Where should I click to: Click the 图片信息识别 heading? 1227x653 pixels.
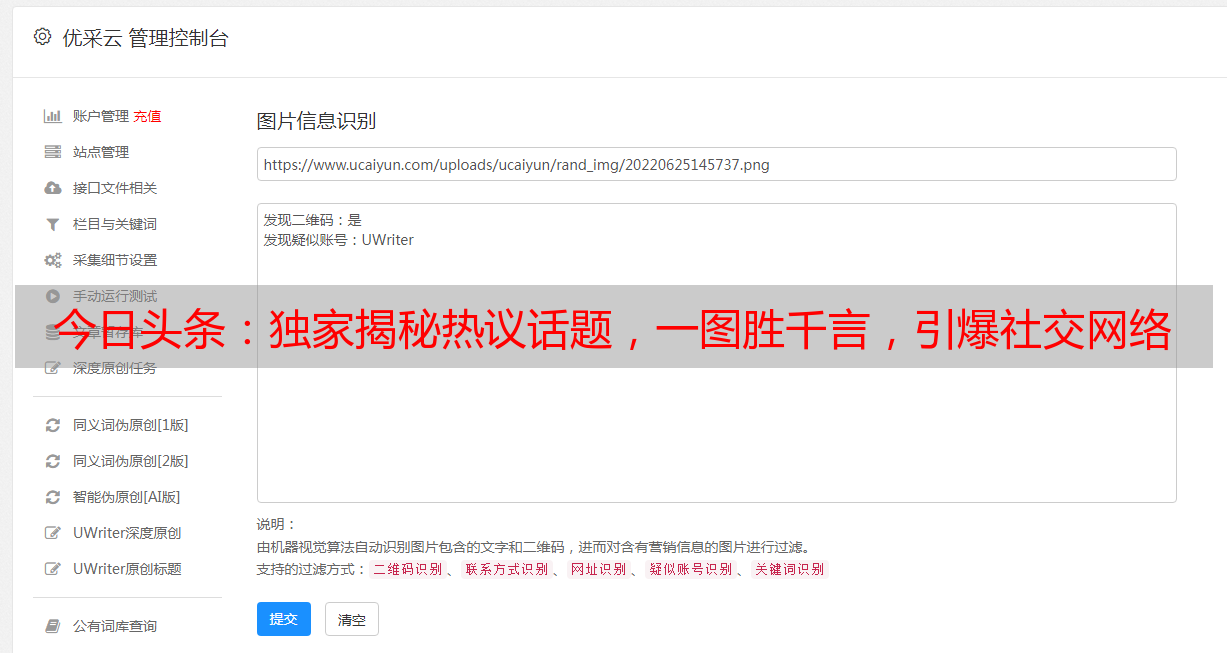click(x=316, y=121)
